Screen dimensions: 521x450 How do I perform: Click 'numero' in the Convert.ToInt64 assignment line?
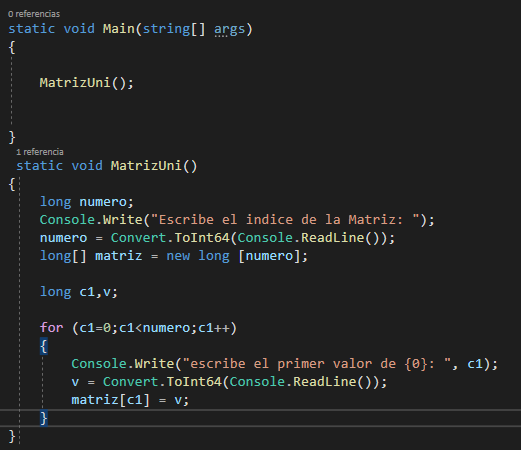point(63,238)
